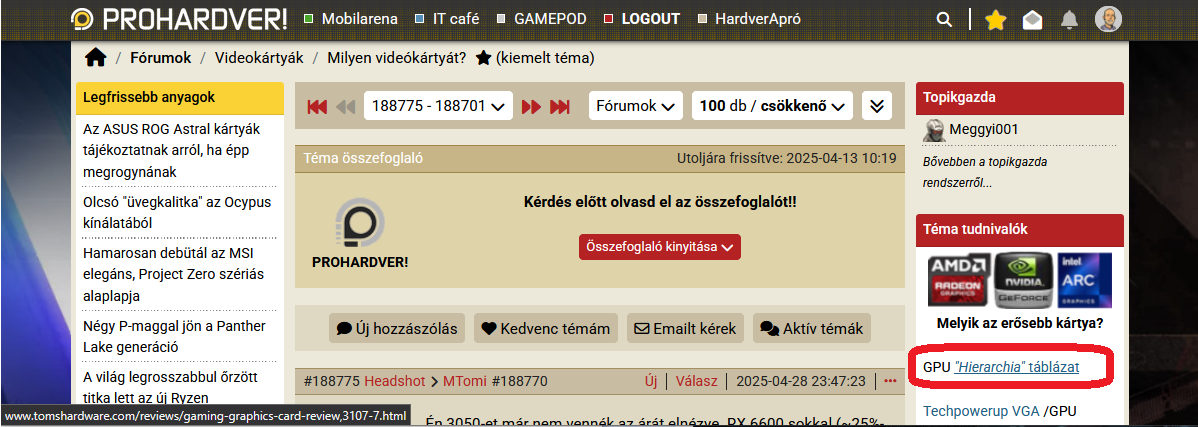Open the Fórumok dropdown in the toolbar
1198x427 pixels.
tap(636, 106)
